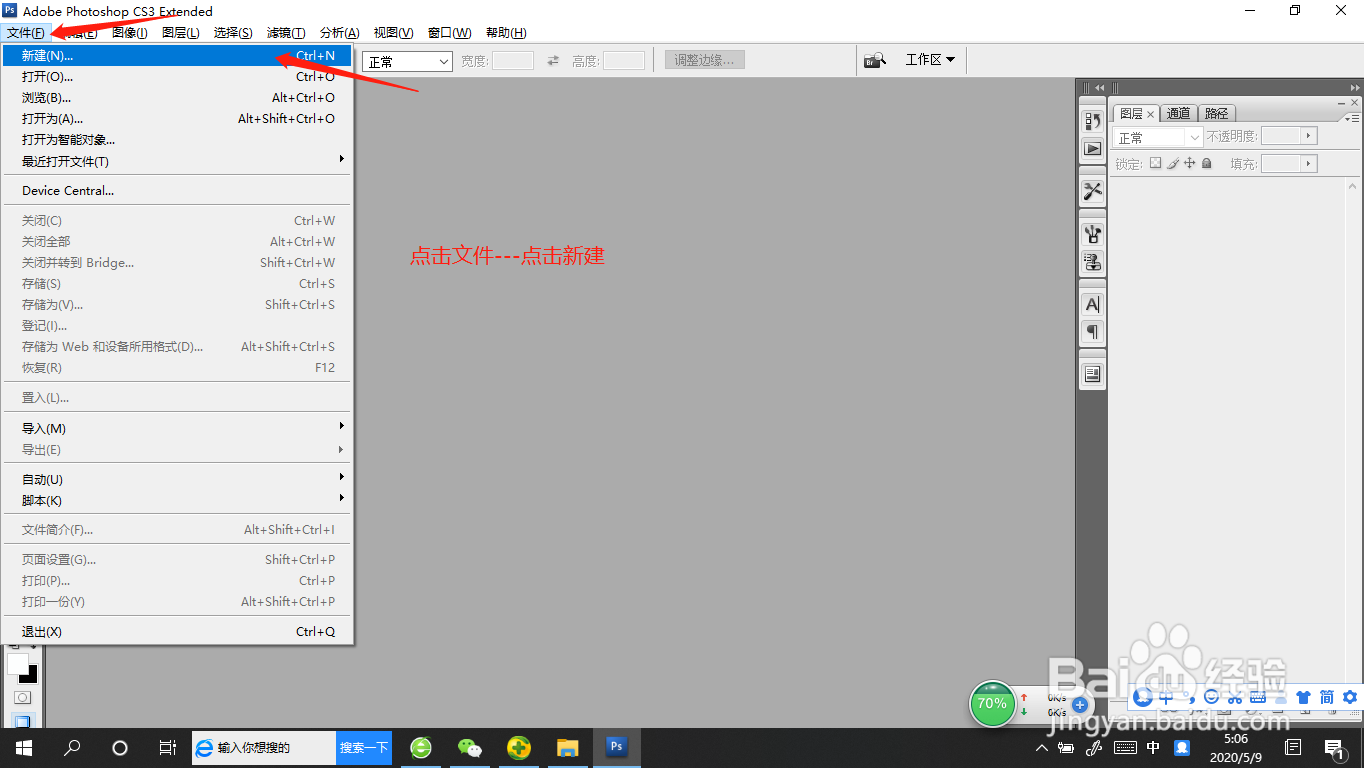Close the 图层 tab with its x
The image size is (1364, 768).
tap(1150, 114)
